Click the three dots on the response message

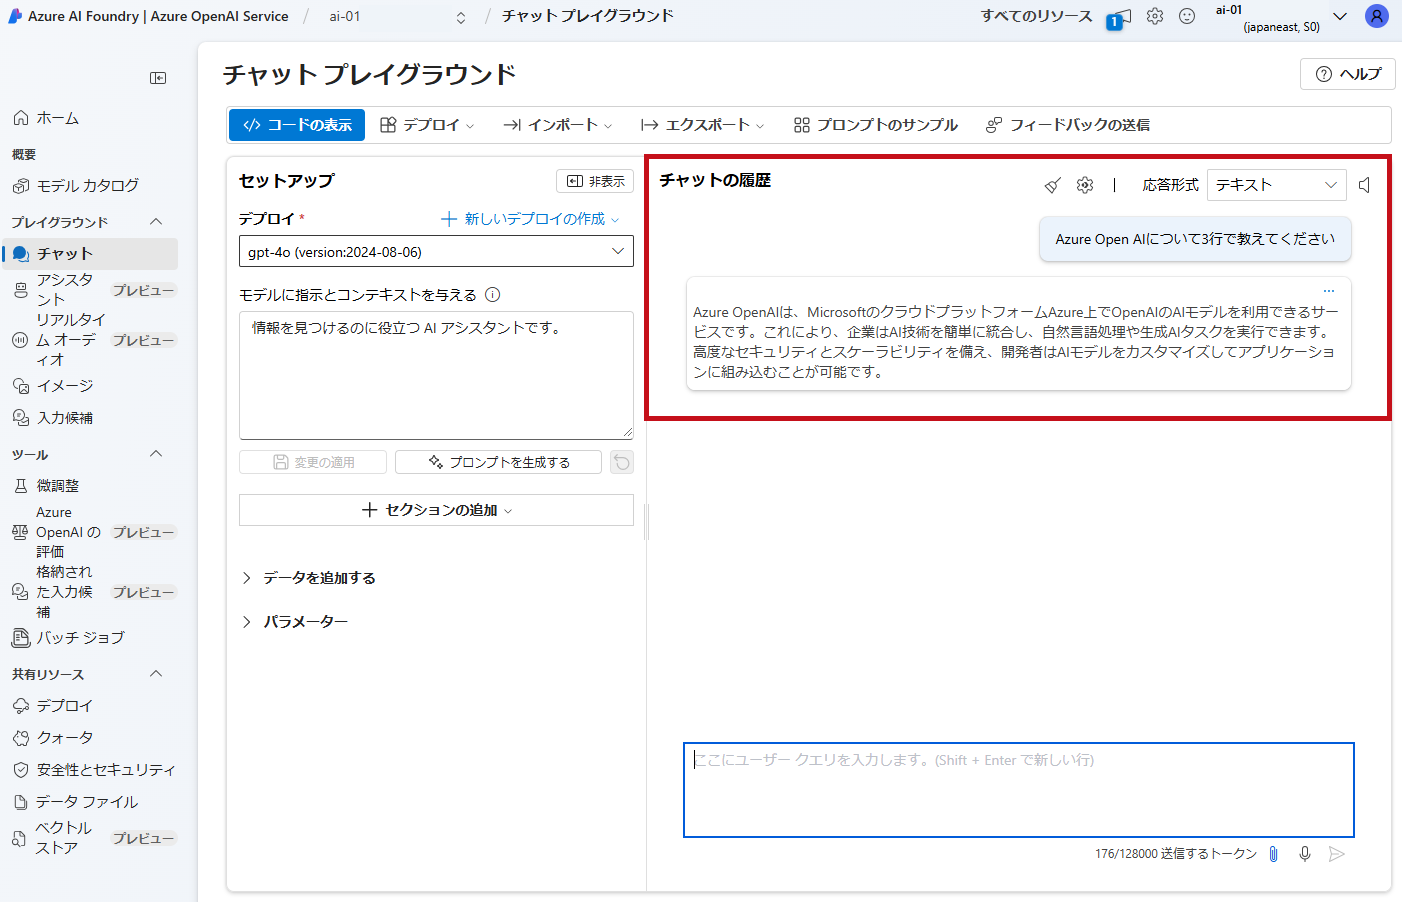1329,291
